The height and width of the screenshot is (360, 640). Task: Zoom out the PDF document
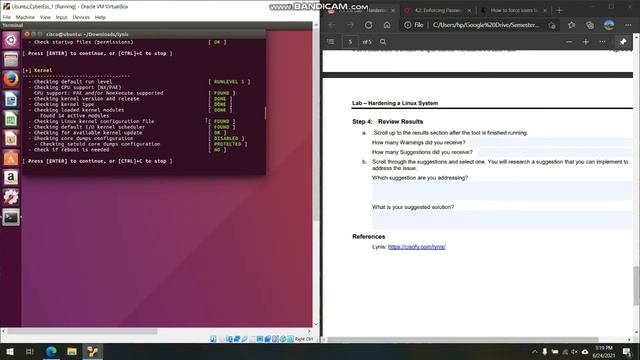coord(569,42)
